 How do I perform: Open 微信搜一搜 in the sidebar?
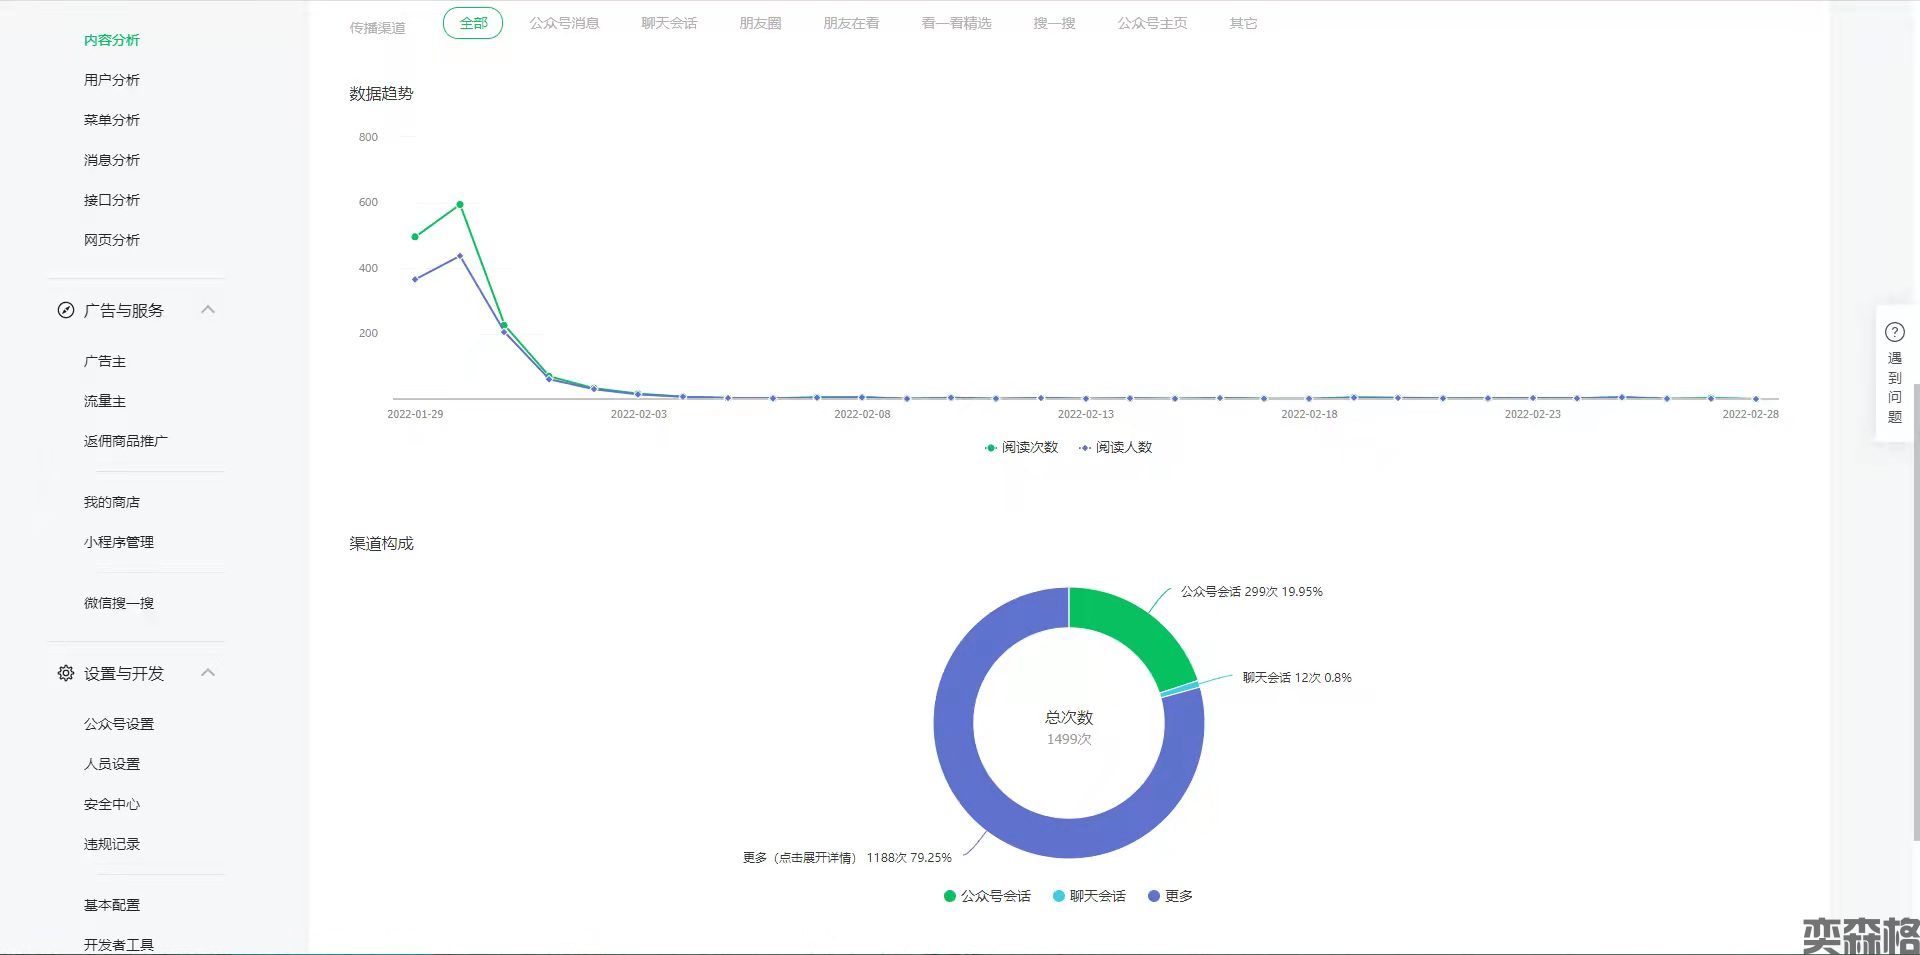[x=119, y=603]
